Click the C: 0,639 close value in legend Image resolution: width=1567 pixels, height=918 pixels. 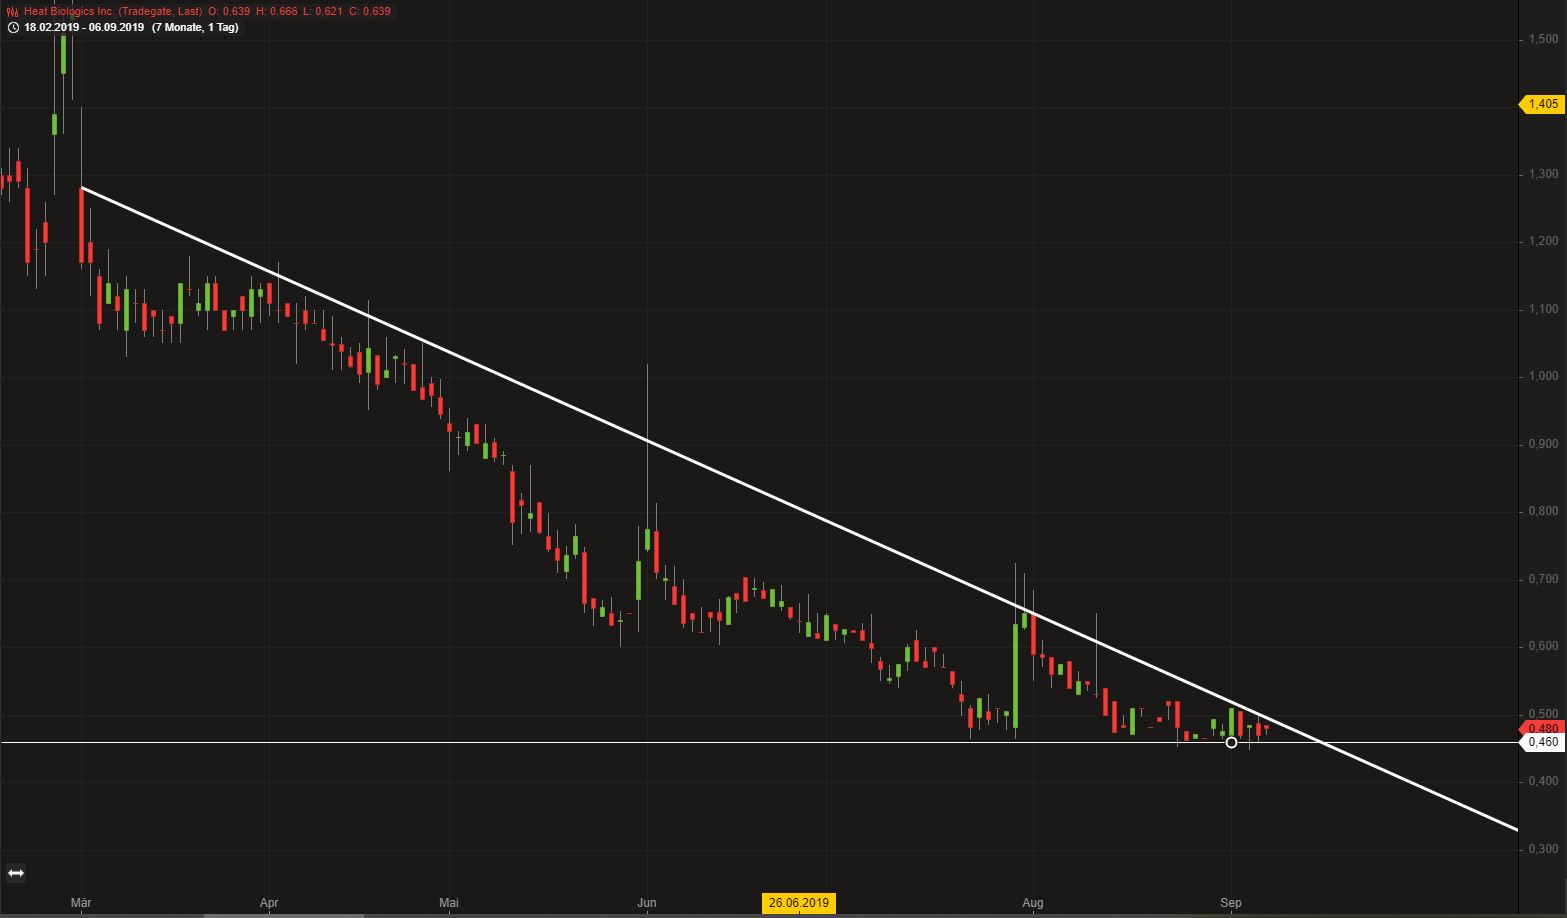tap(370, 10)
